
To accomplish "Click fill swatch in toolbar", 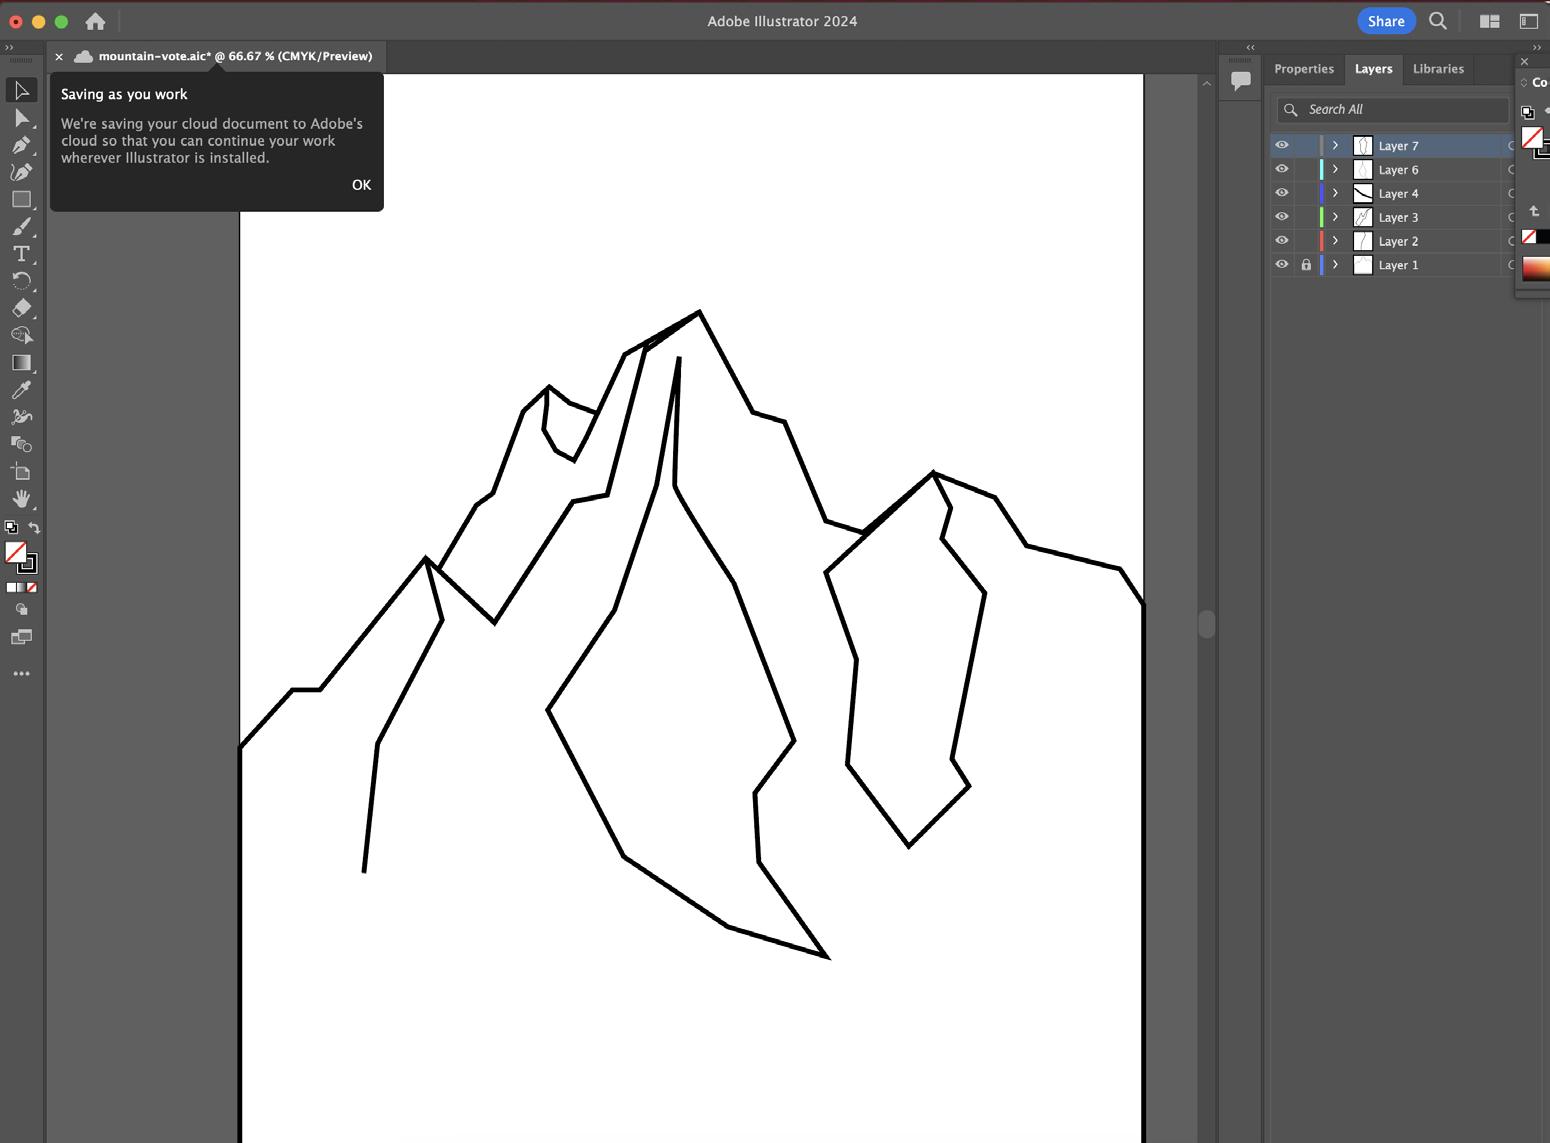I will (x=15, y=552).
